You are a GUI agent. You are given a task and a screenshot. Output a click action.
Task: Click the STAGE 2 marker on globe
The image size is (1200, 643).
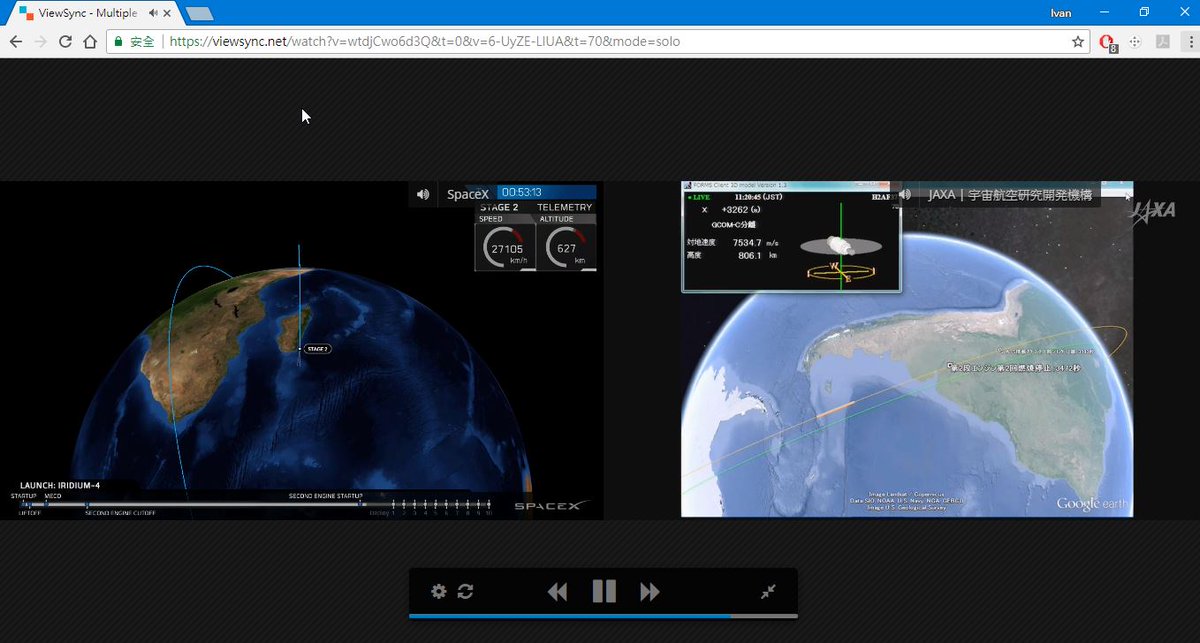pyautogui.click(x=317, y=348)
